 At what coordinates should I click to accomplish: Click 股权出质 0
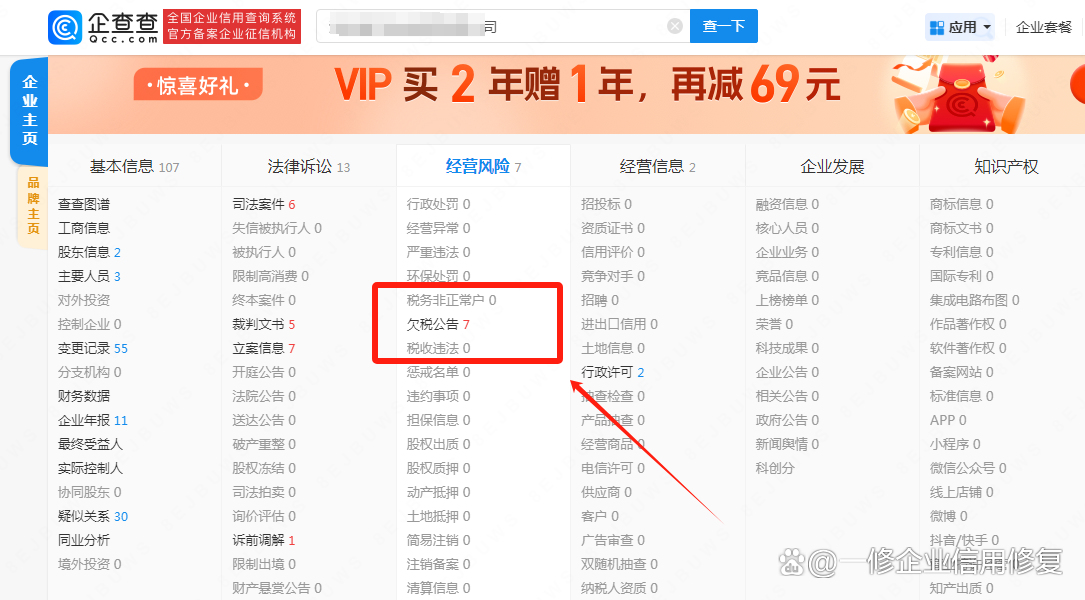(x=438, y=444)
